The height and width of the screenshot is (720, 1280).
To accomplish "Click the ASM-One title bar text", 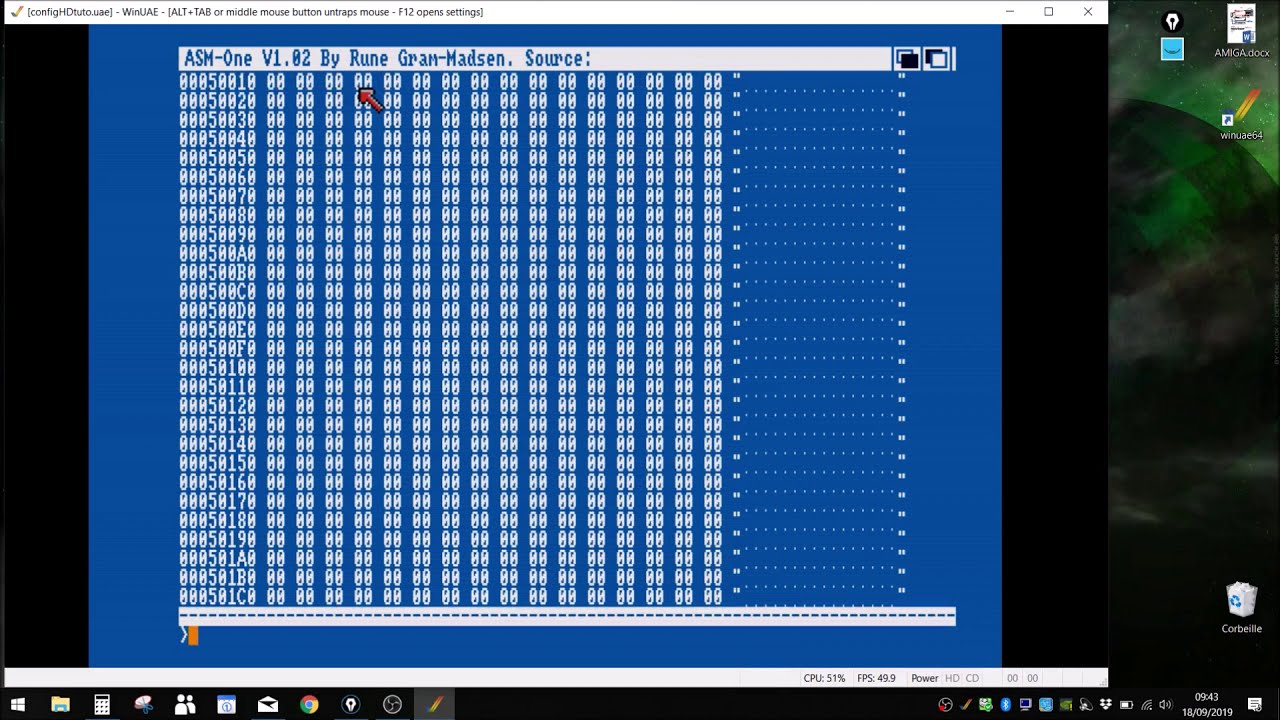I will [387, 59].
